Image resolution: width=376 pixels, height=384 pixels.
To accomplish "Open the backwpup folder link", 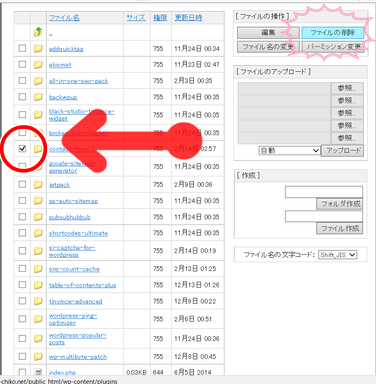I will pyautogui.click(x=63, y=97).
